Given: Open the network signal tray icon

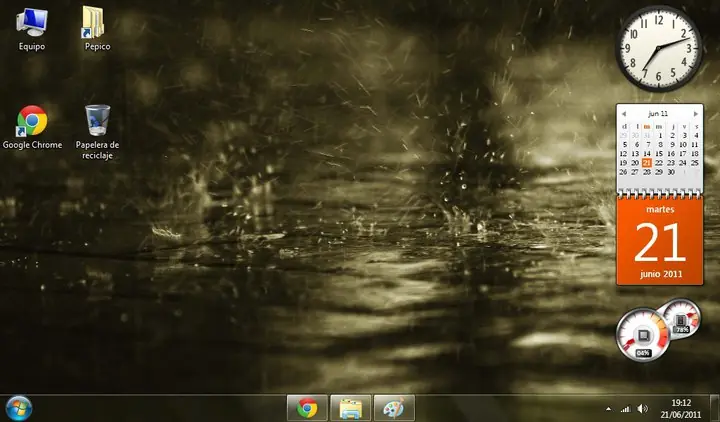Looking at the screenshot, I should click(625, 409).
